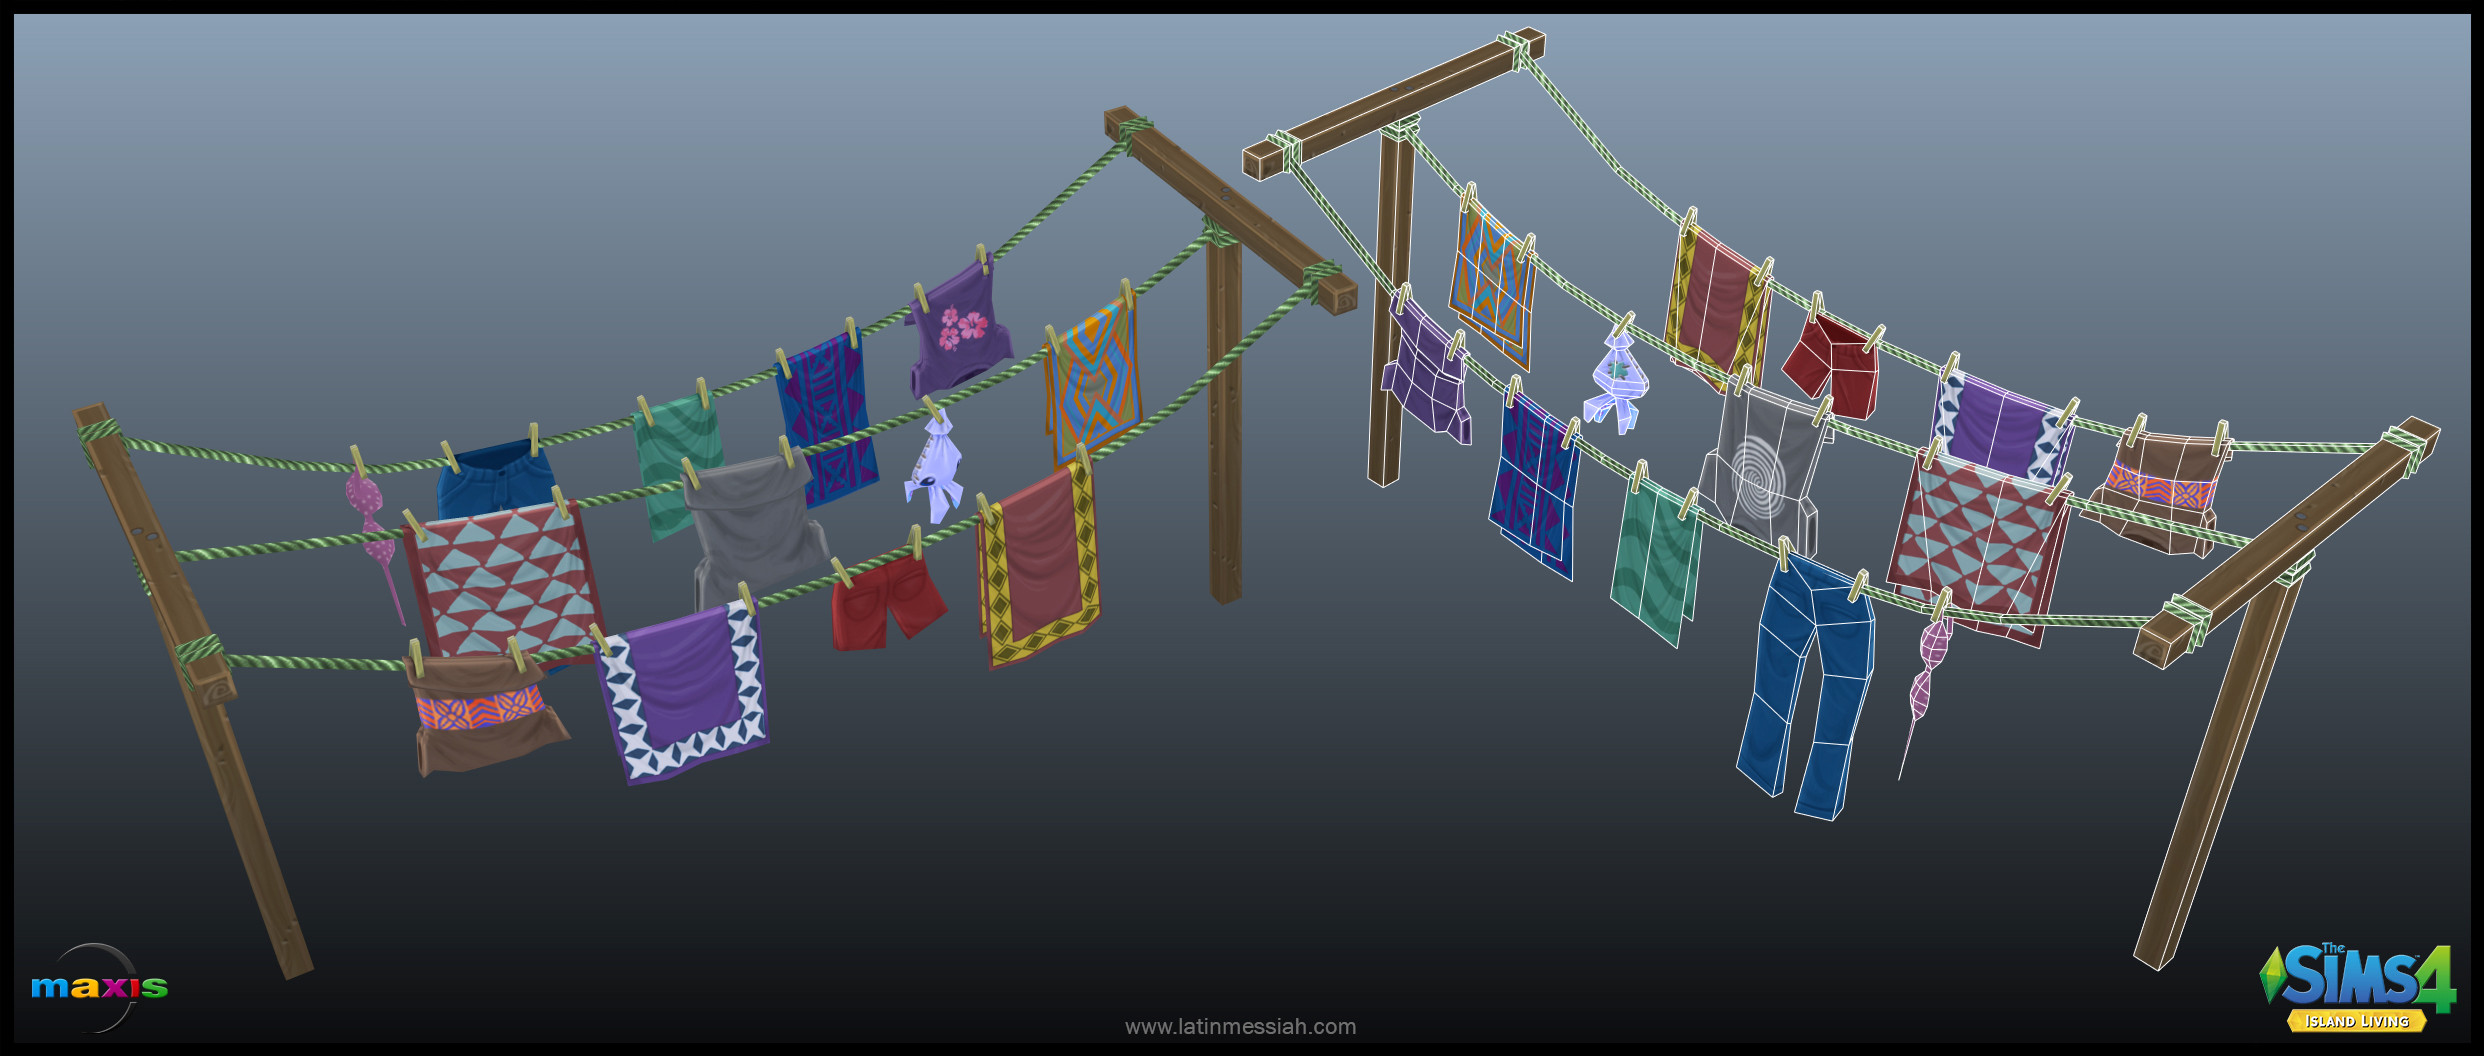Select the maroon towel with yellow border, textured model
2484x1056 pixels.
pos(1039,566)
